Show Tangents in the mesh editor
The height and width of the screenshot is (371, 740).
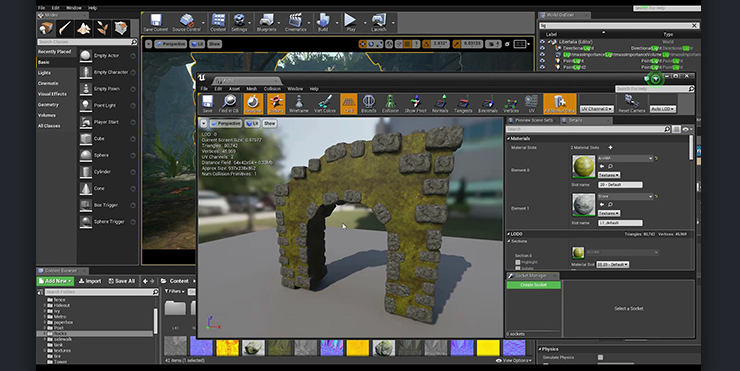463,104
